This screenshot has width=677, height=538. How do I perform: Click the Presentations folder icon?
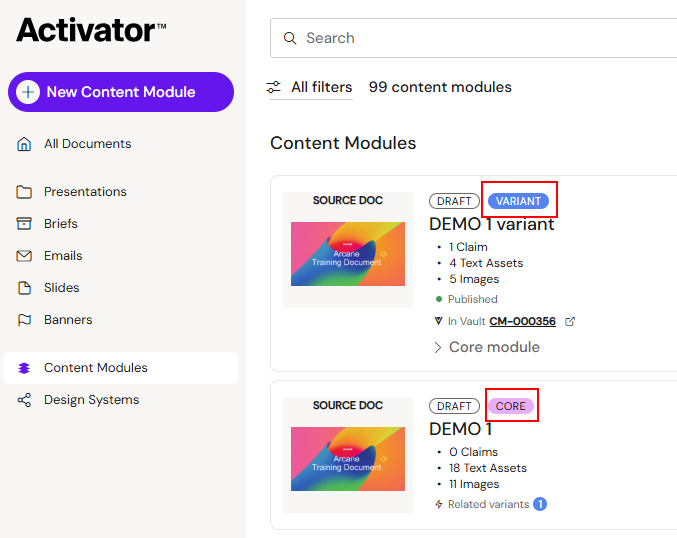[24, 192]
